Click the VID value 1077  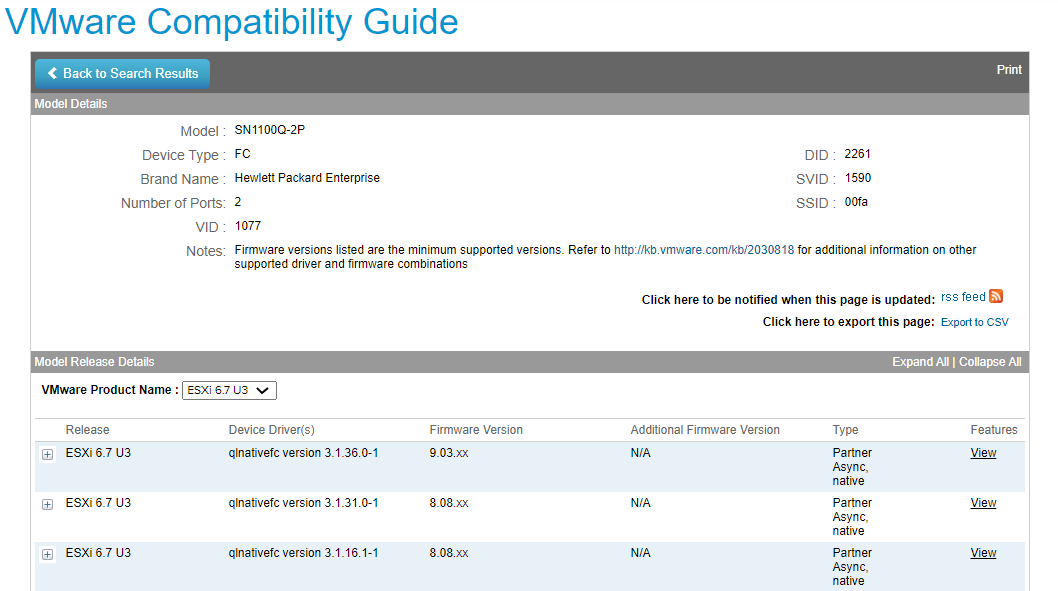coord(248,226)
